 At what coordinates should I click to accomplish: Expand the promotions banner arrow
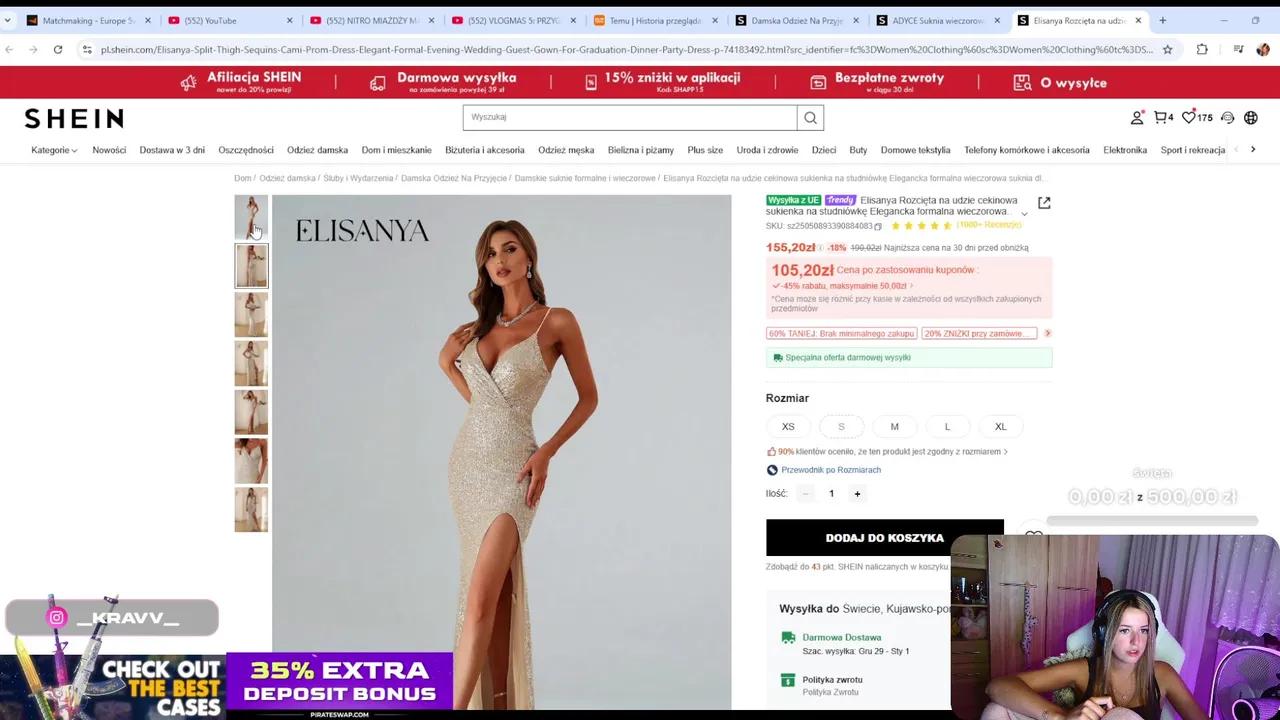[x=1047, y=333]
